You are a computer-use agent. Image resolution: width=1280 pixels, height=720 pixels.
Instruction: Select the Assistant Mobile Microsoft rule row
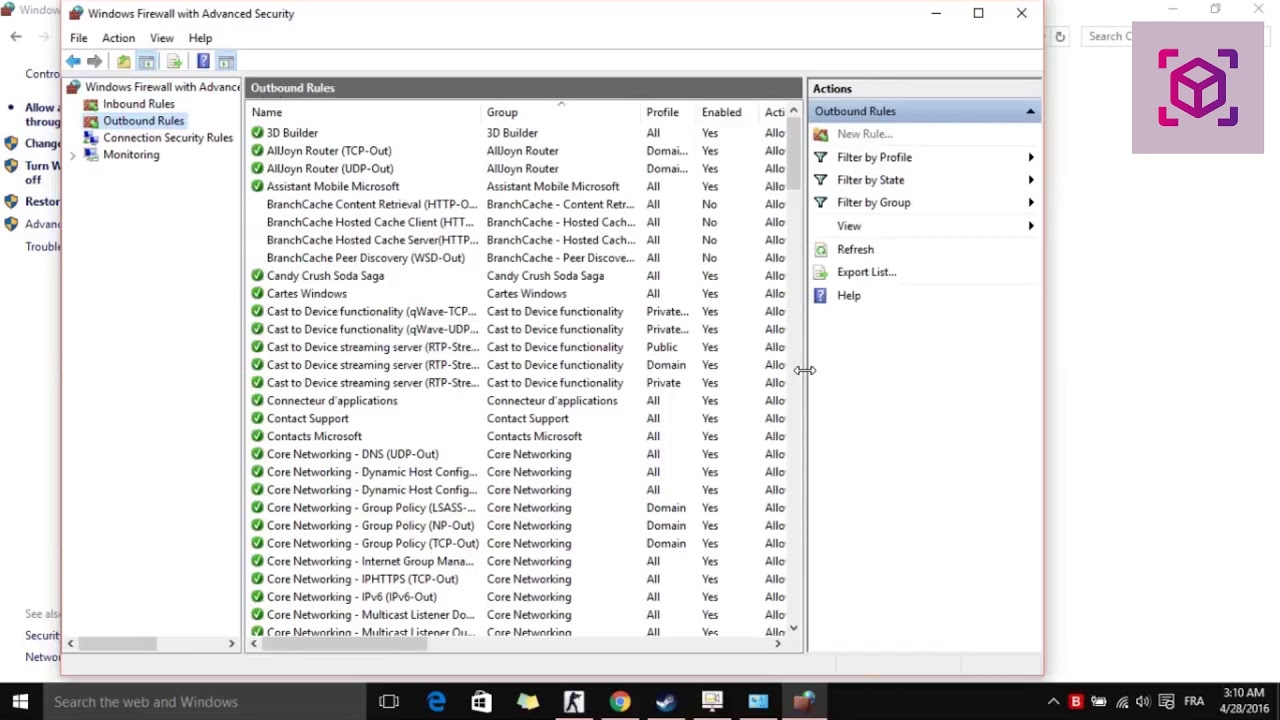pos(518,187)
